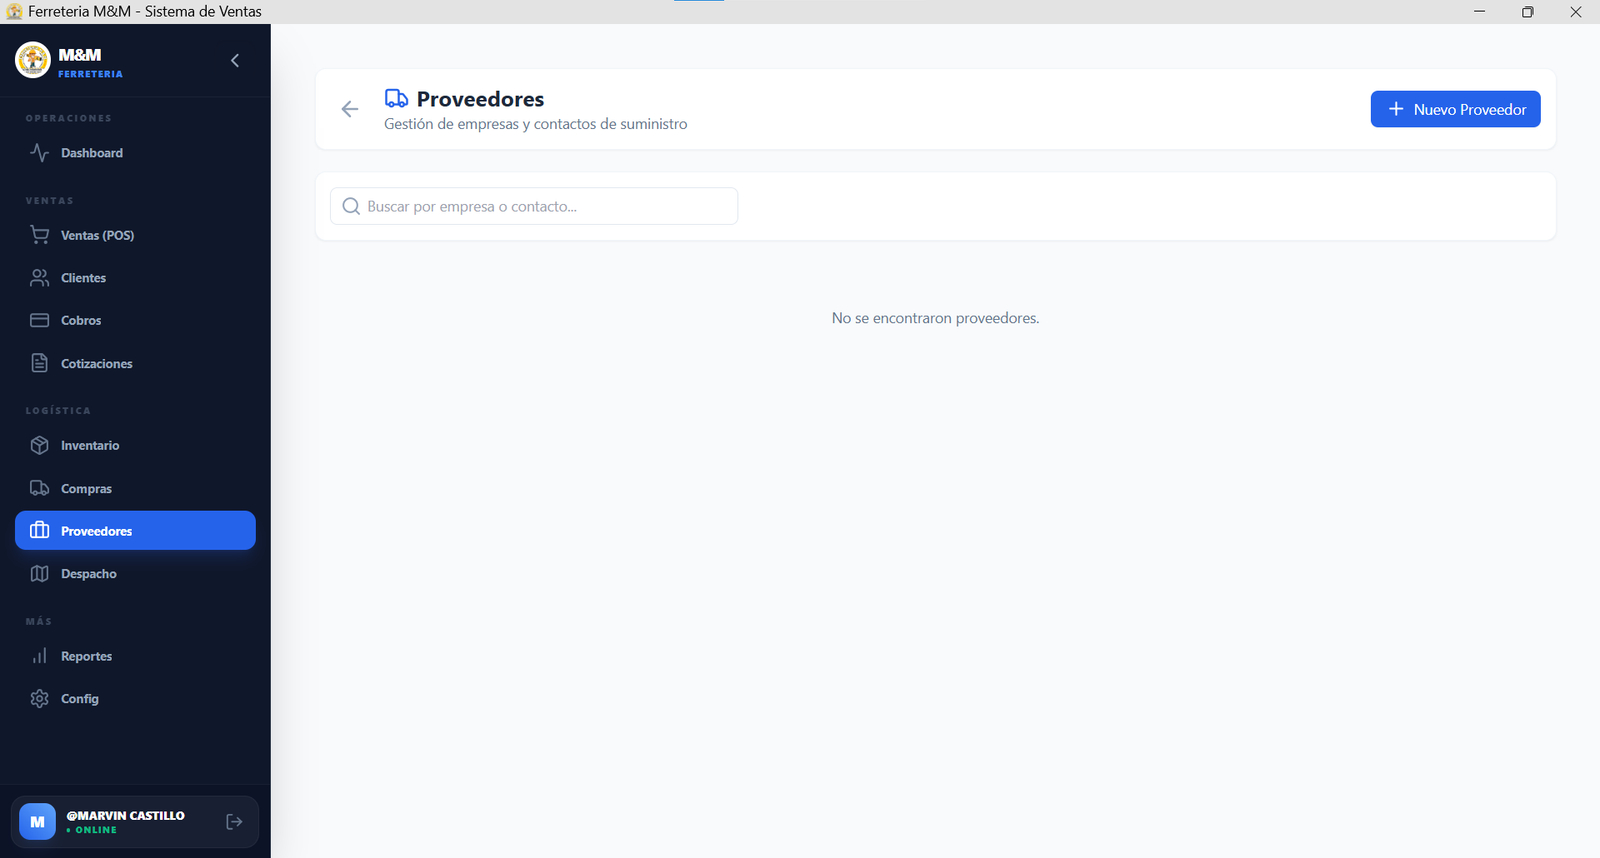Viewport: 1600px width, 858px height.
Task: Open Cotizaciones in the sidebar
Action: coord(135,363)
